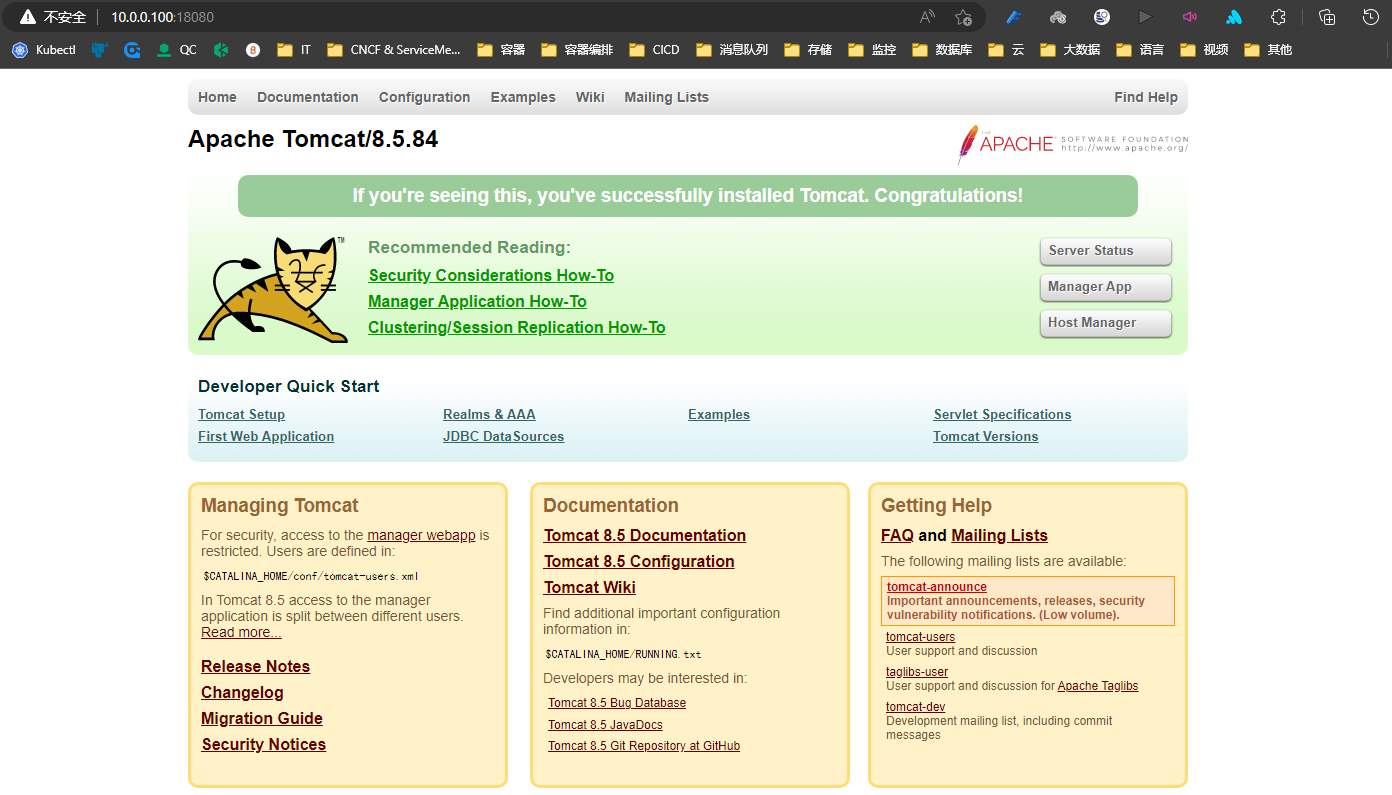Open the Apache Taglibs link
Screen dimensions: 1392x795
[x=1097, y=686]
